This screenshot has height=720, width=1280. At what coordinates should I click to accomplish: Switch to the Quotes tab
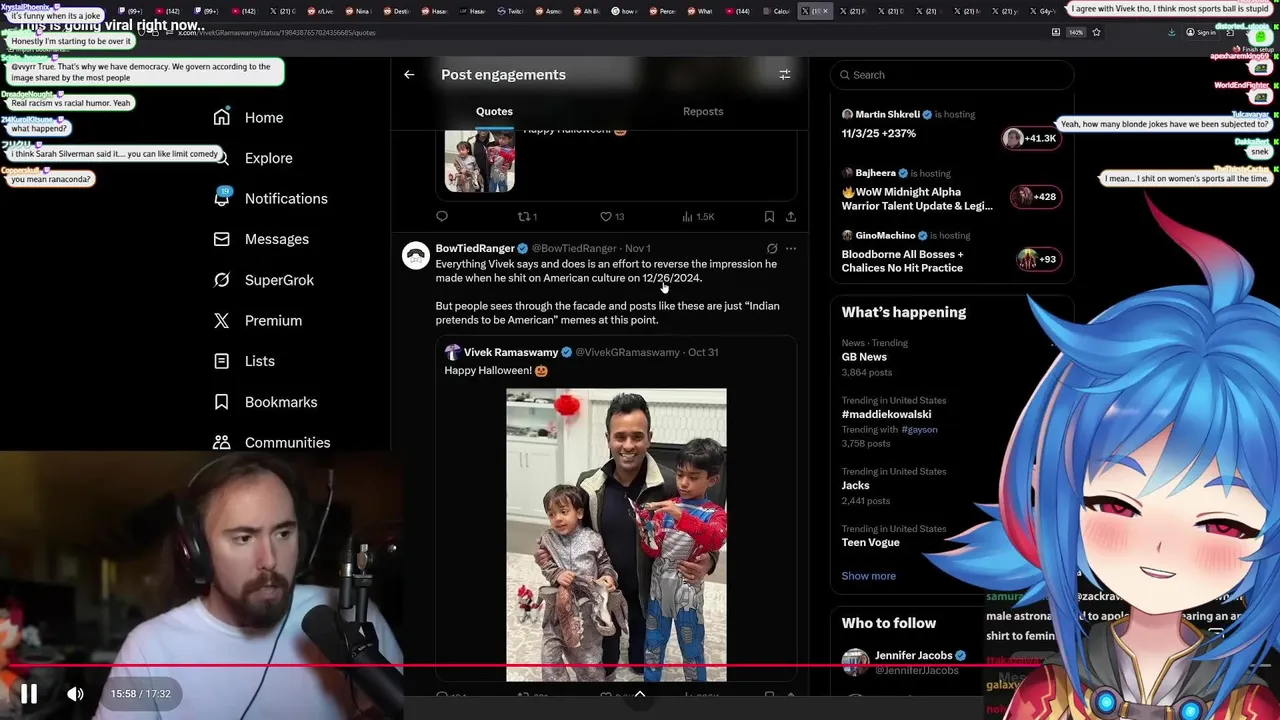pyautogui.click(x=494, y=111)
